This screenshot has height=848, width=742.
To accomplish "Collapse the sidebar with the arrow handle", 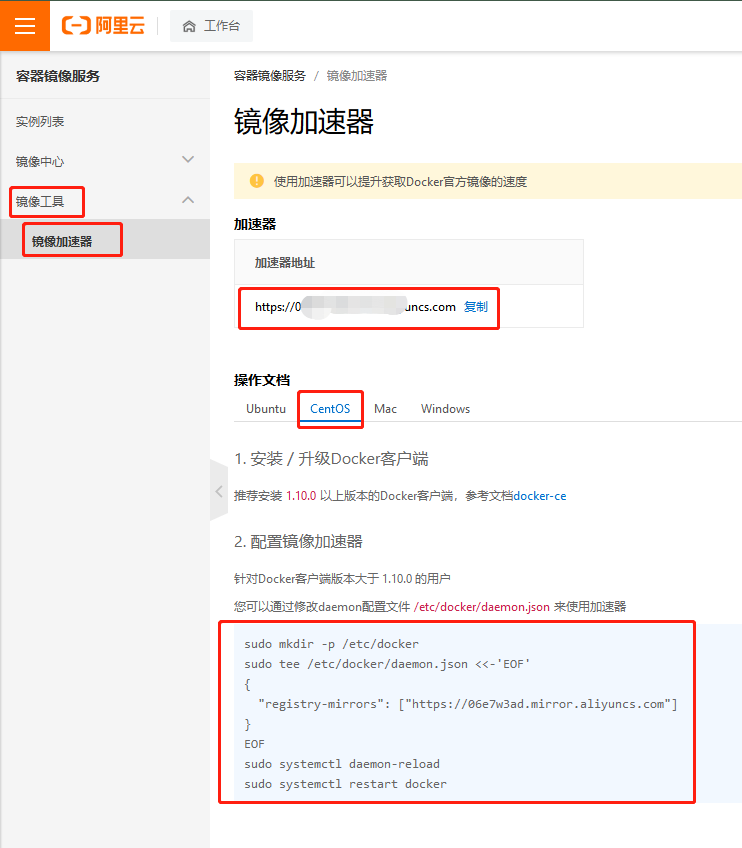I will coord(218,491).
